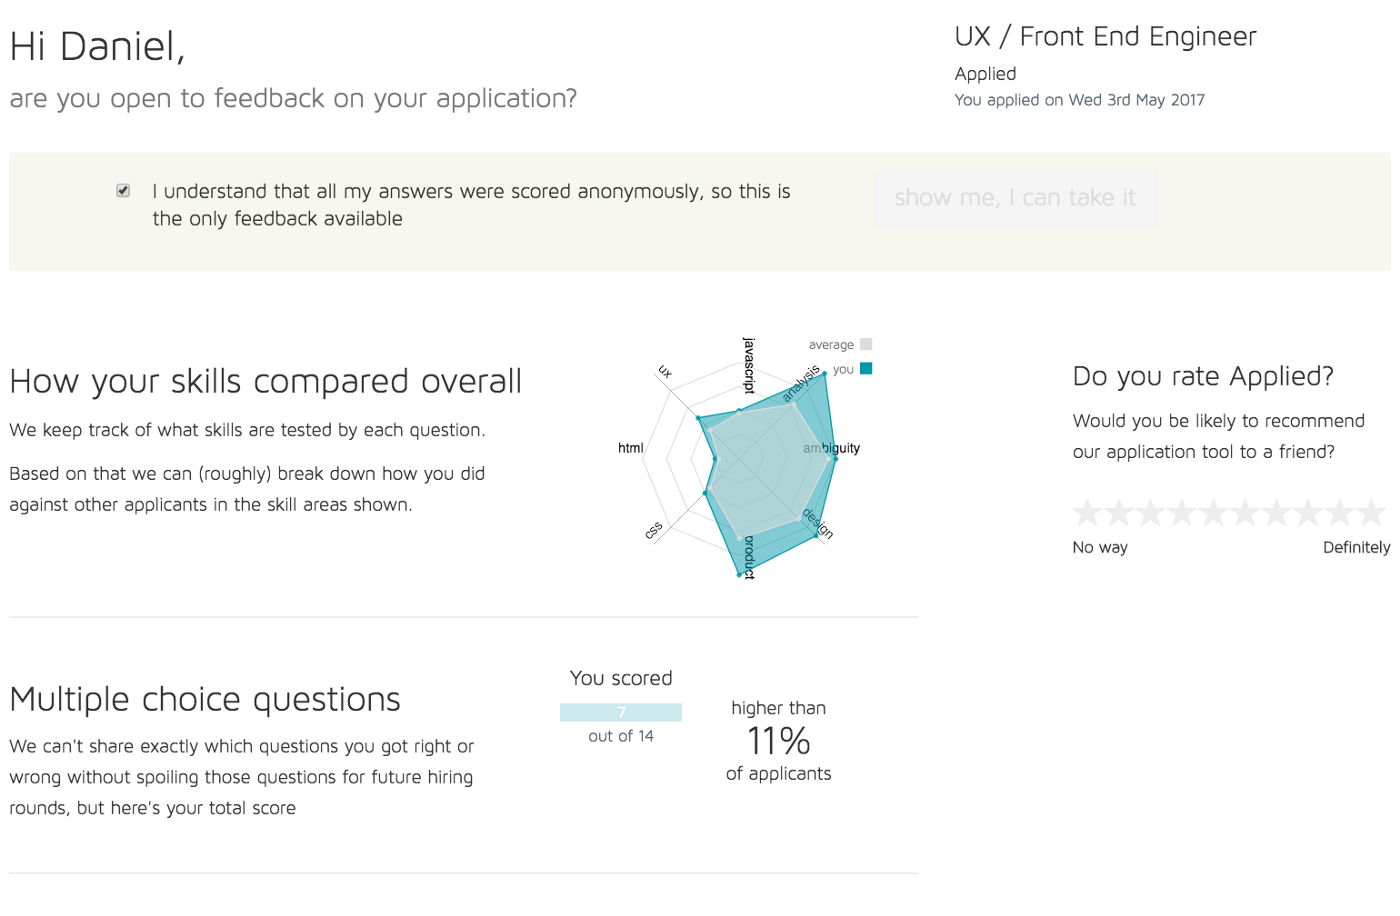
Task: Select the second rating star
Action: (x=1119, y=513)
